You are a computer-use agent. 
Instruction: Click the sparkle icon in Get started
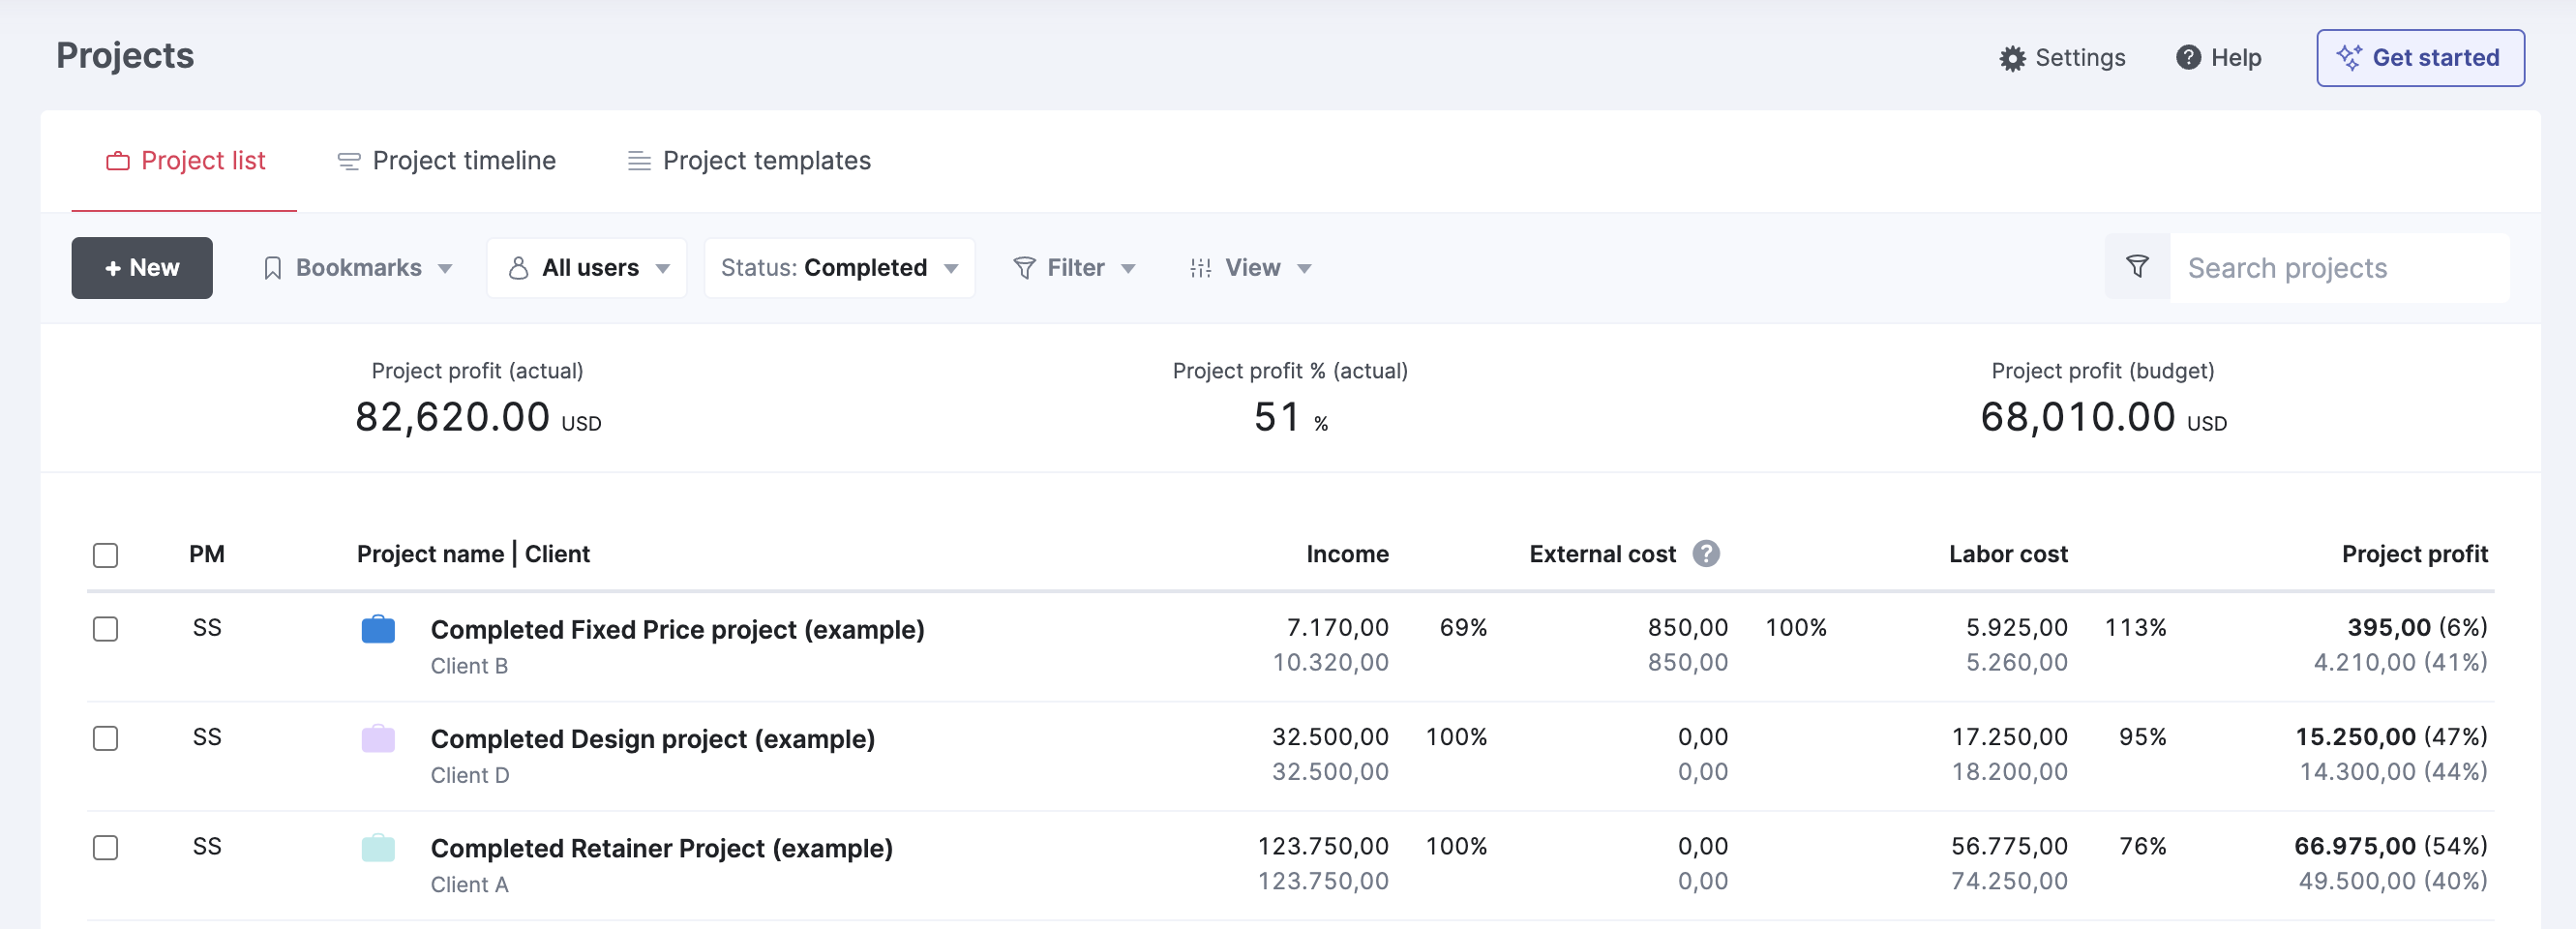coord(2348,58)
